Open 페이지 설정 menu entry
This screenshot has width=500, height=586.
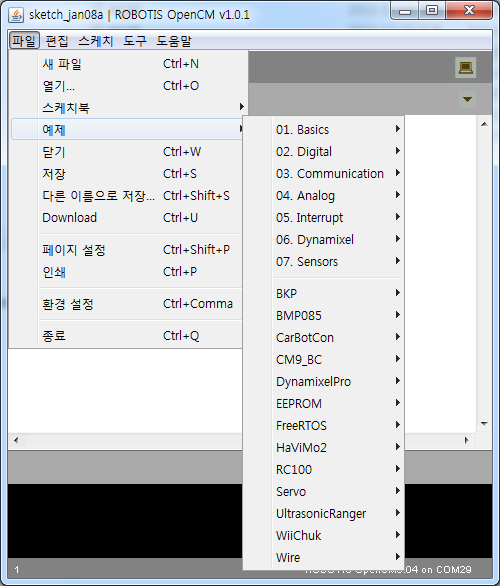pos(127,250)
